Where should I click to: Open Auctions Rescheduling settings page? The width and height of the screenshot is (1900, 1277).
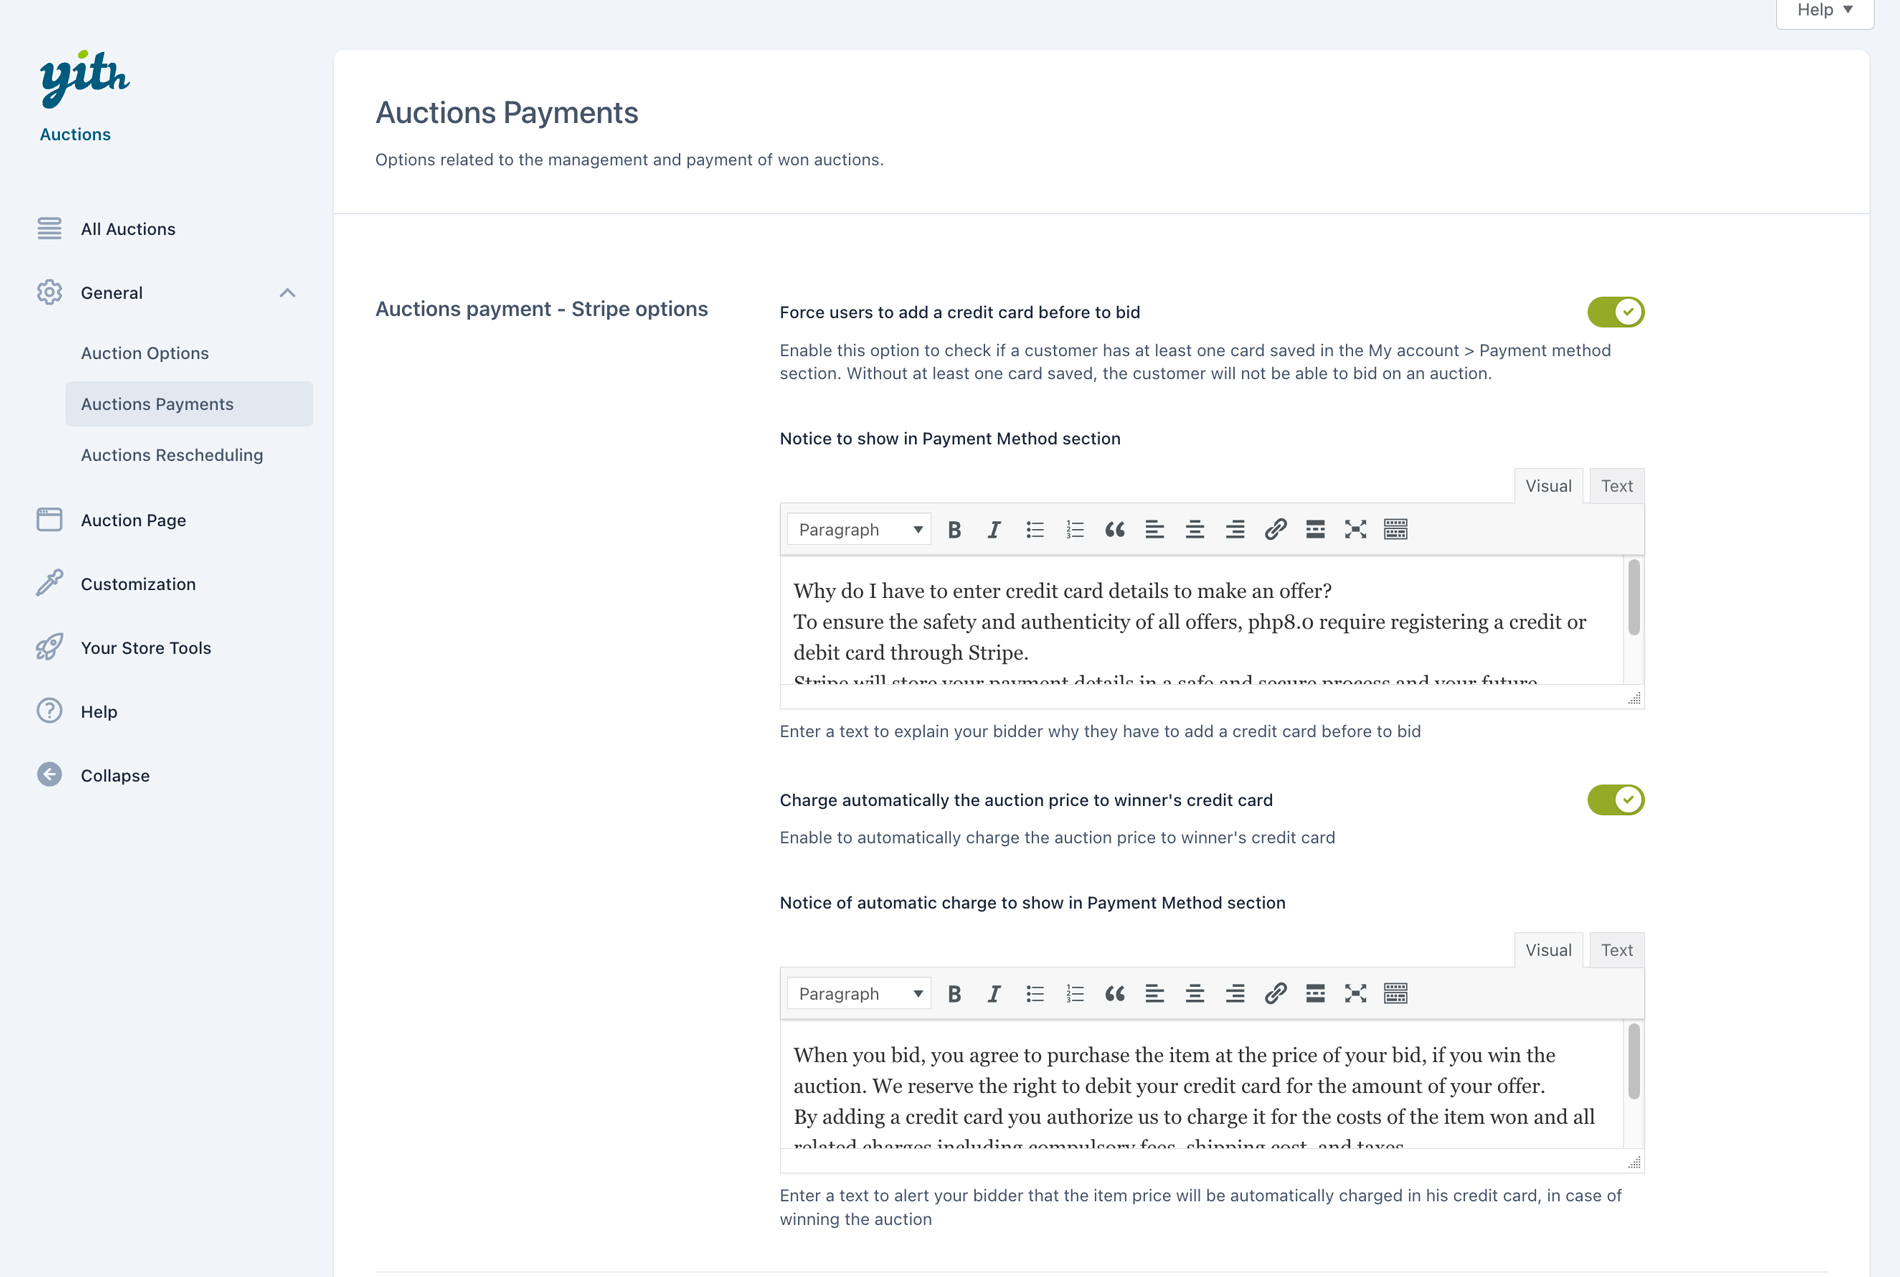click(172, 455)
